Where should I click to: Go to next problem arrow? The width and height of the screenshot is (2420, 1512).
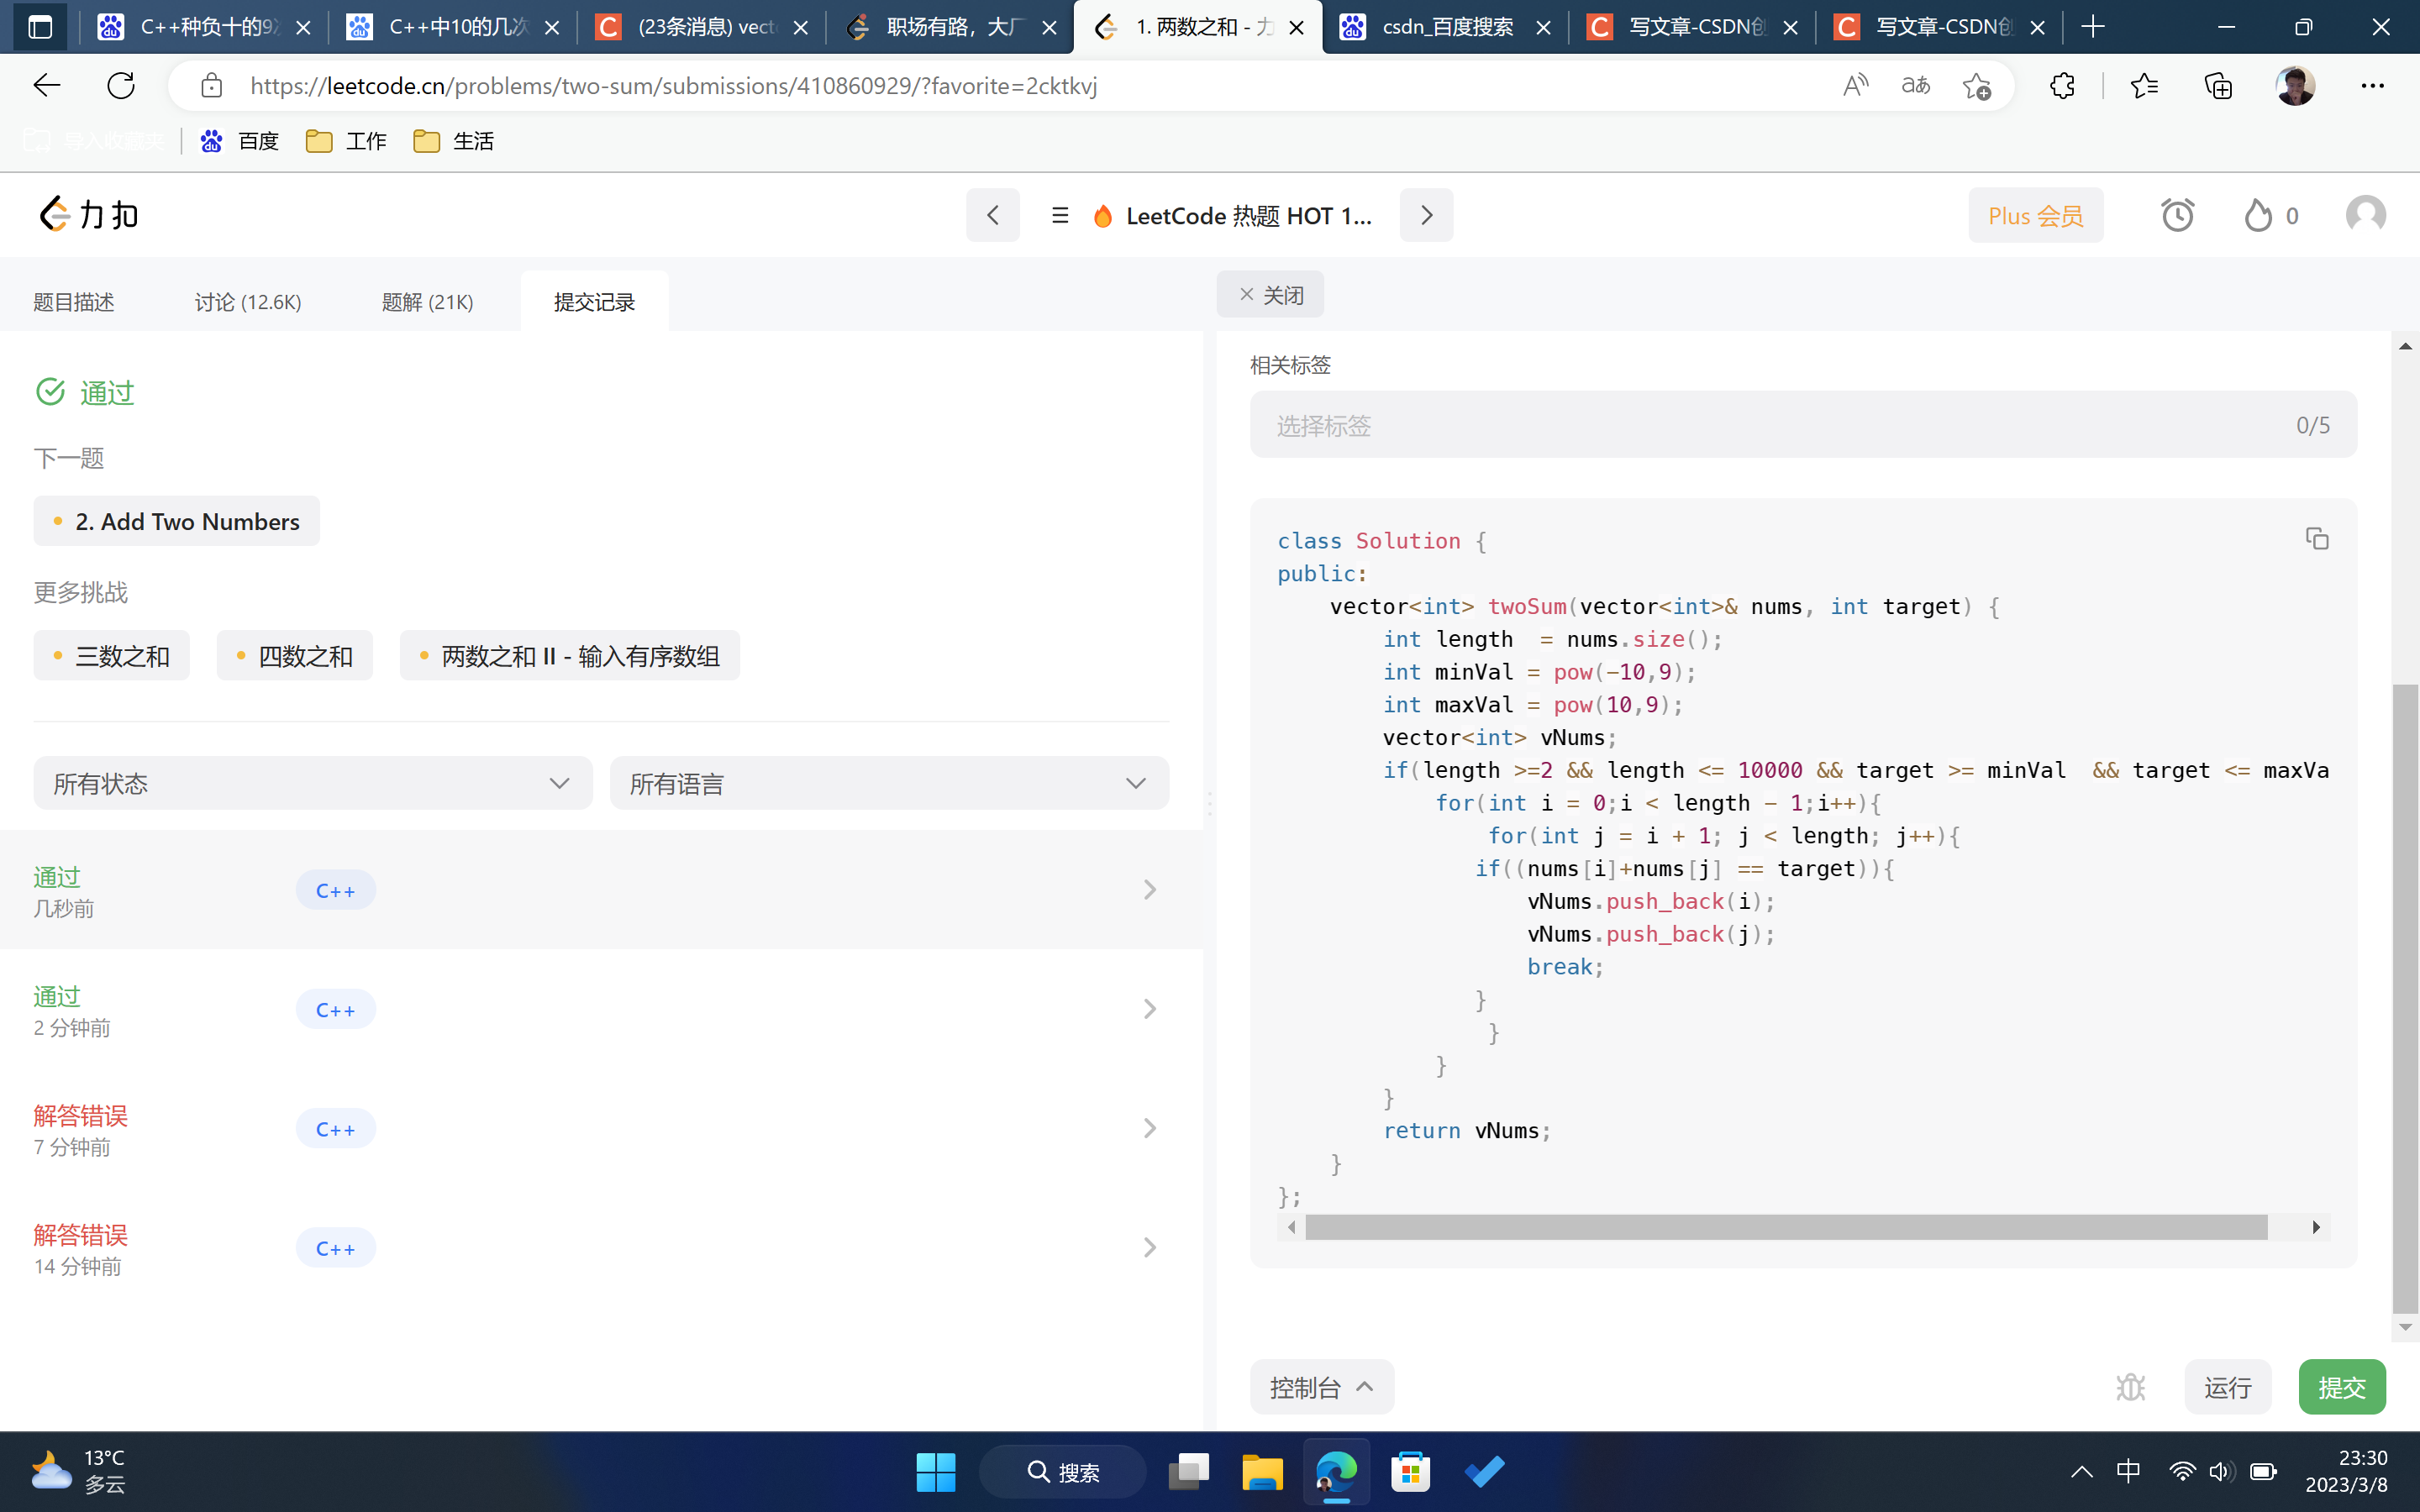1426,216
